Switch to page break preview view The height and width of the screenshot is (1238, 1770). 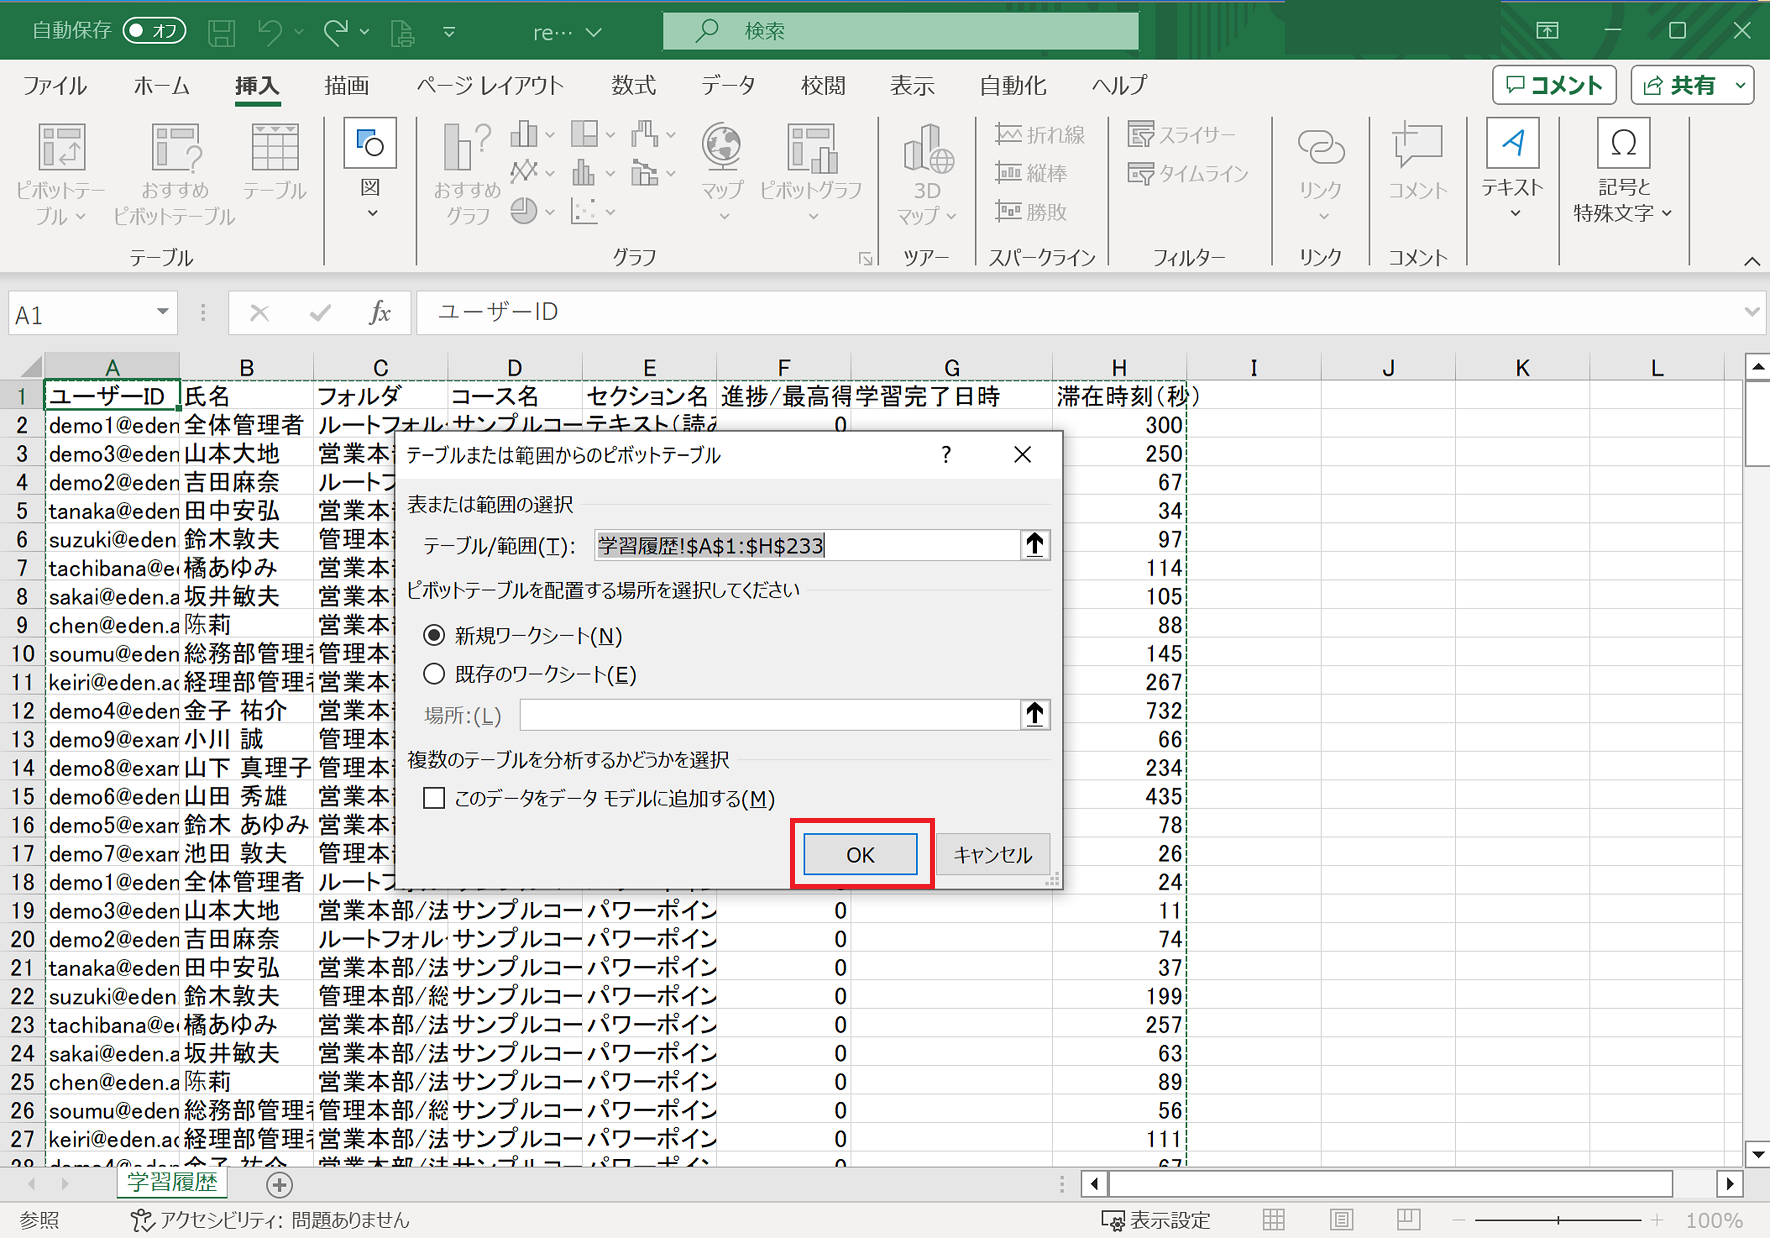[1408, 1220]
